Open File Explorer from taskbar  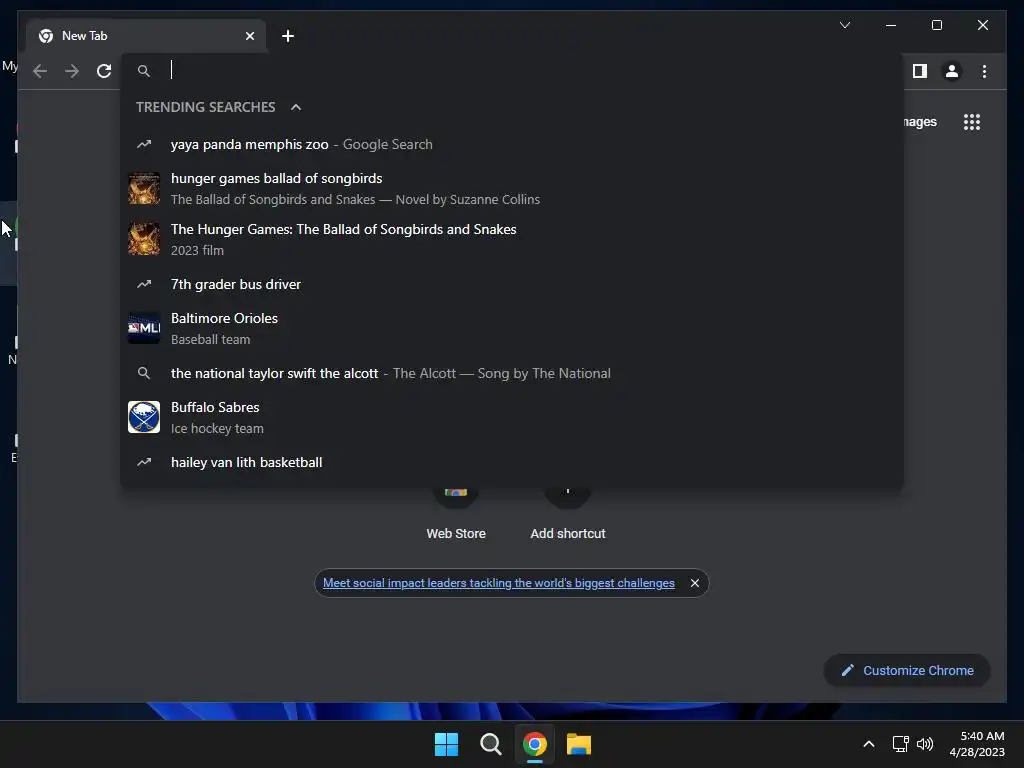[579, 744]
